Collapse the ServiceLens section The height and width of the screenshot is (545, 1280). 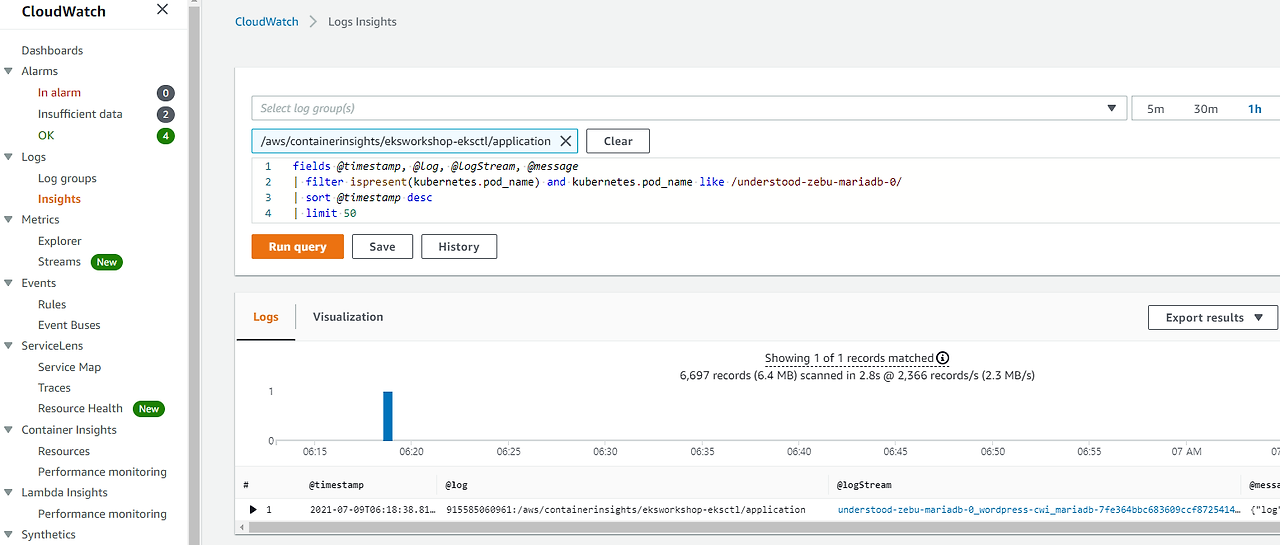[9, 346]
